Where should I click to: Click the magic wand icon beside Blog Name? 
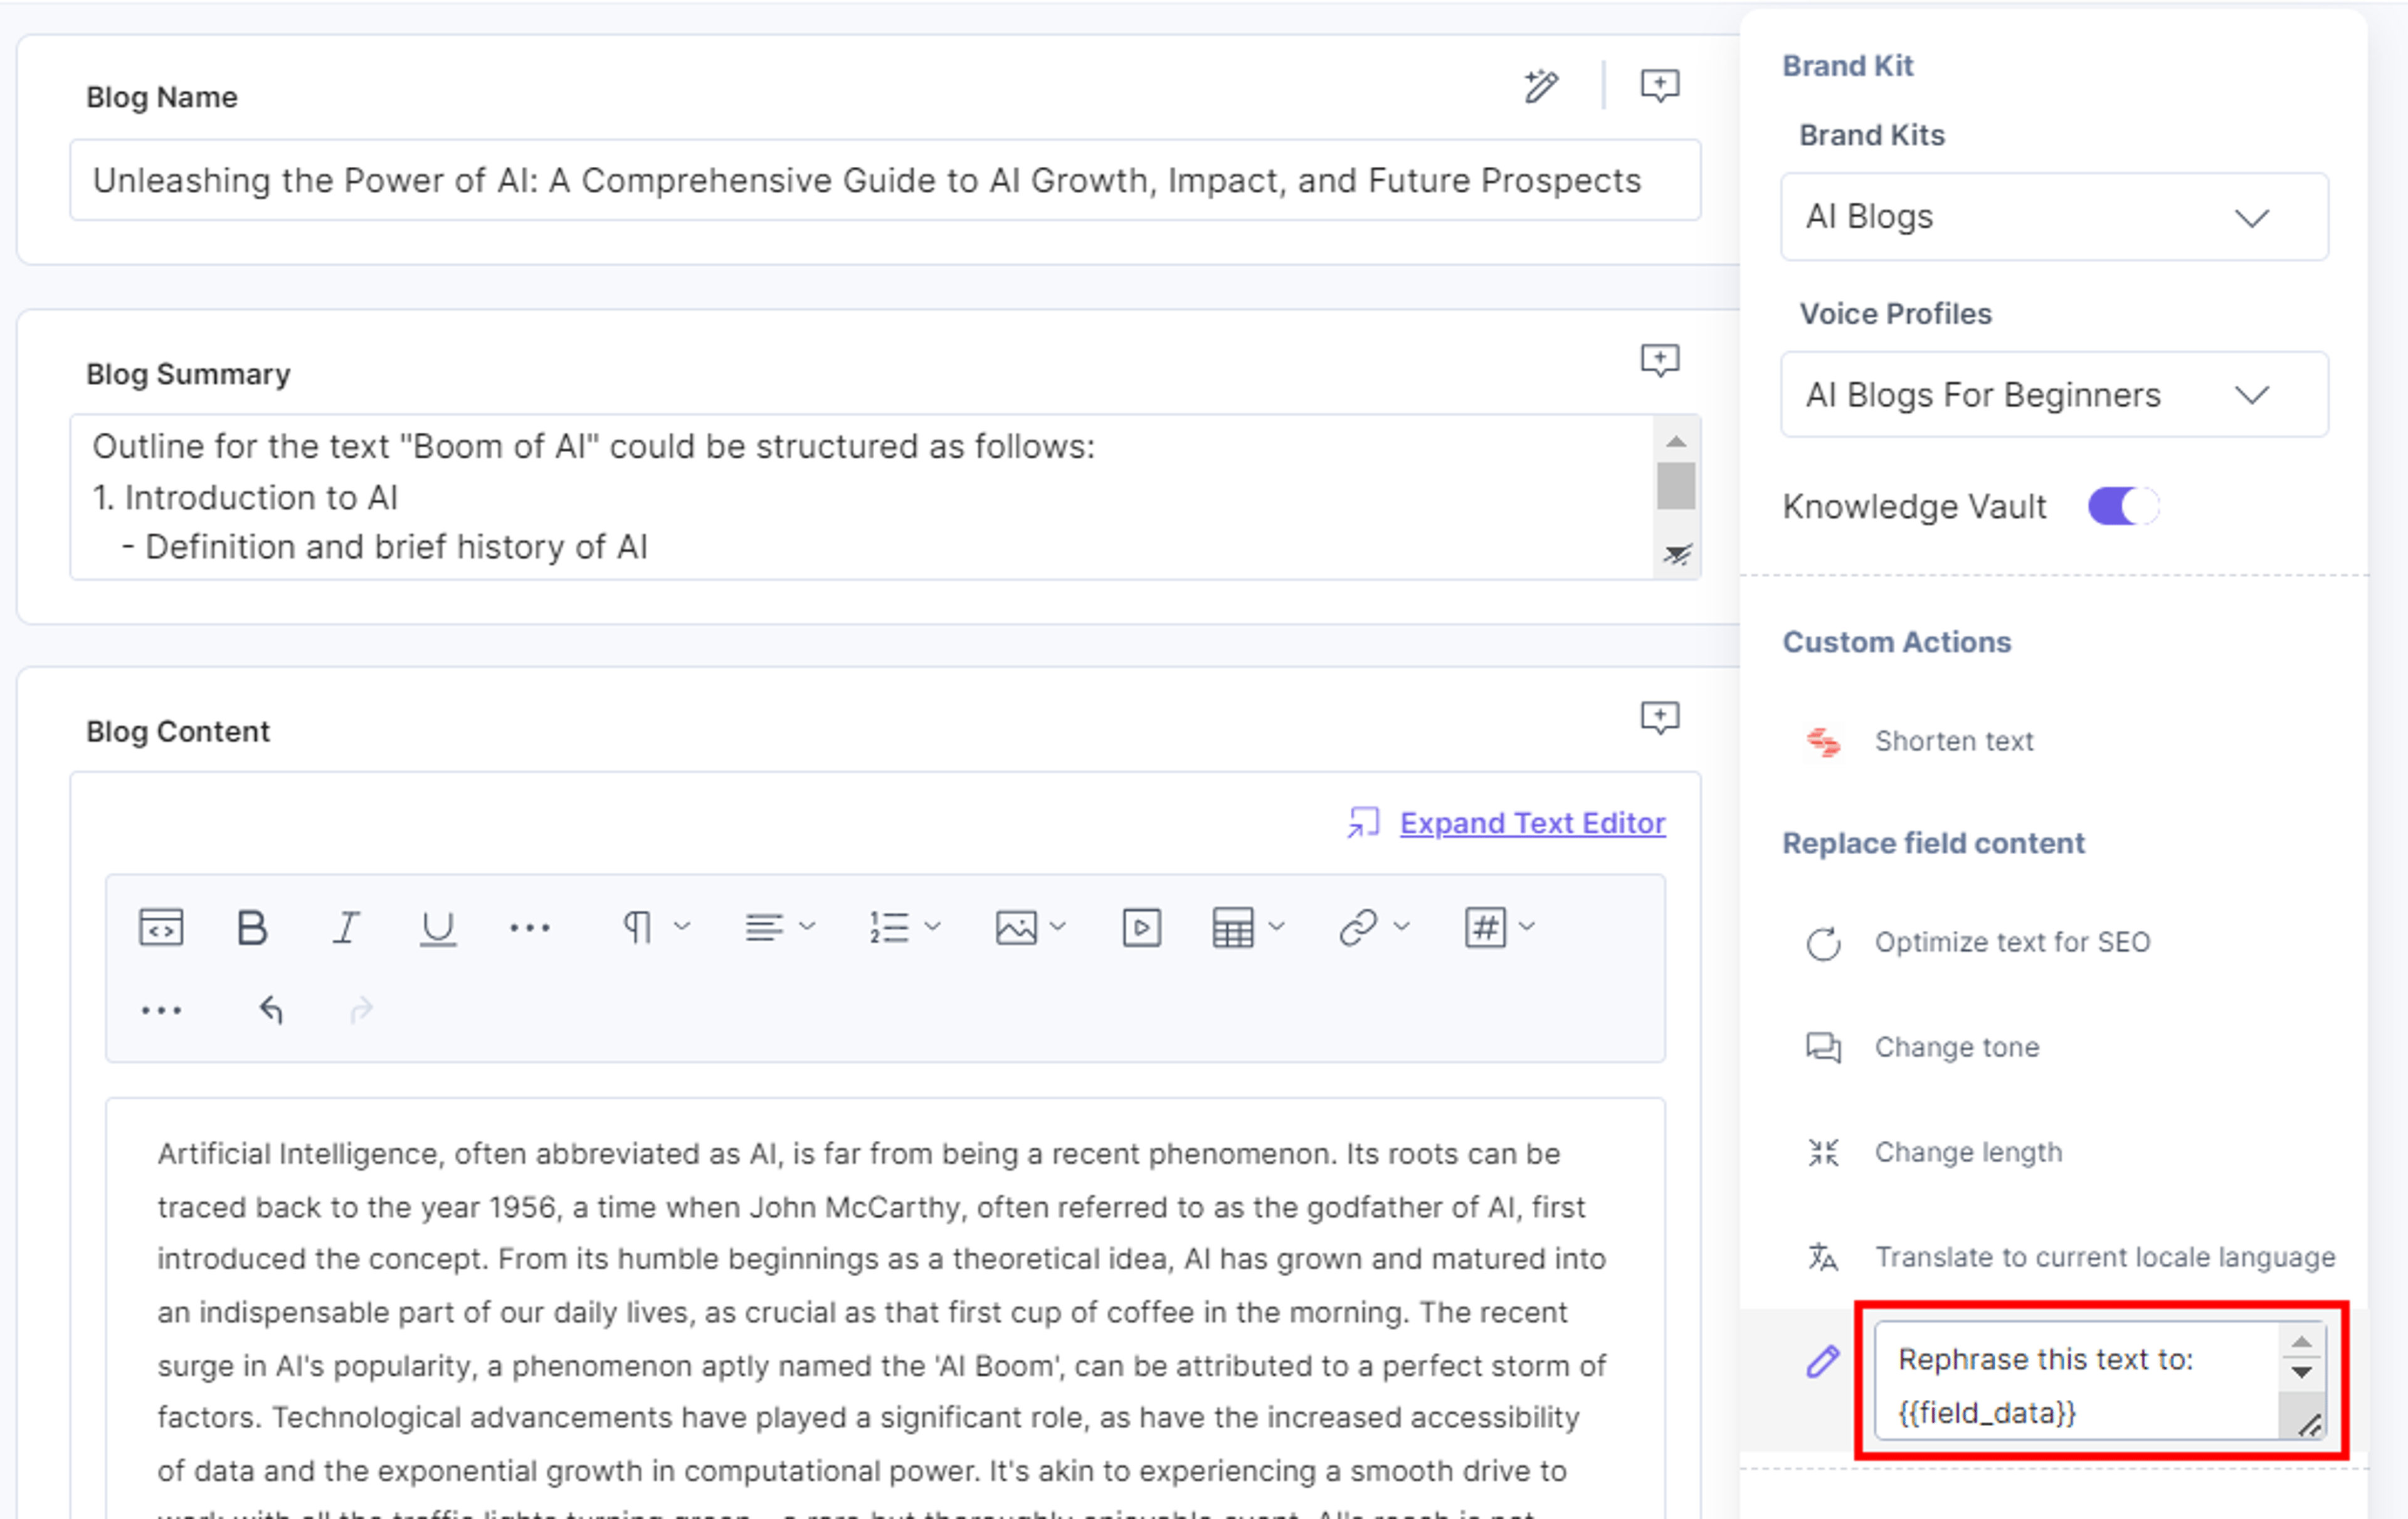point(1541,86)
